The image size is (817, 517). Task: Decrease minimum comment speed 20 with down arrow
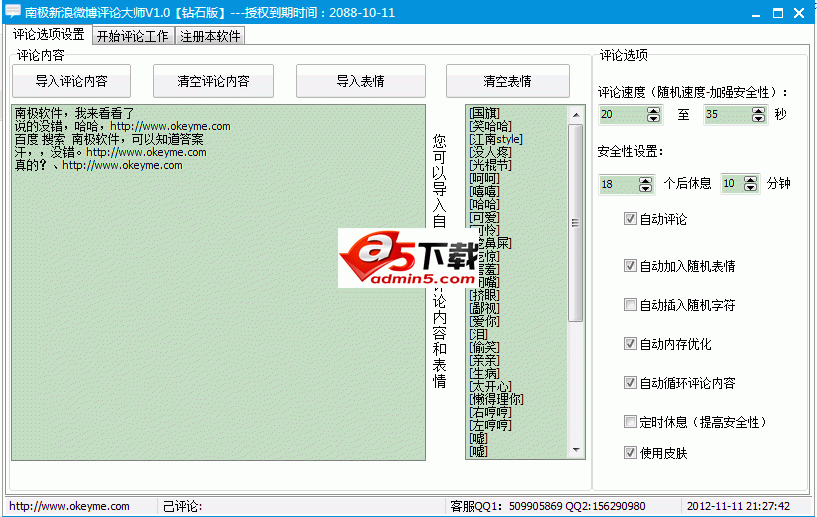[x=653, y=119]
